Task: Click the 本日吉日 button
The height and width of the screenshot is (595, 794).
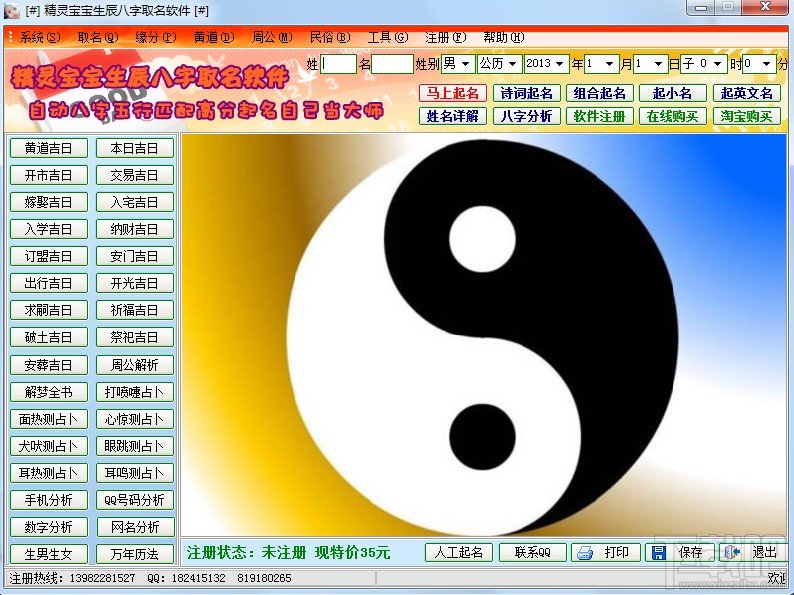Action: point(135,148)
